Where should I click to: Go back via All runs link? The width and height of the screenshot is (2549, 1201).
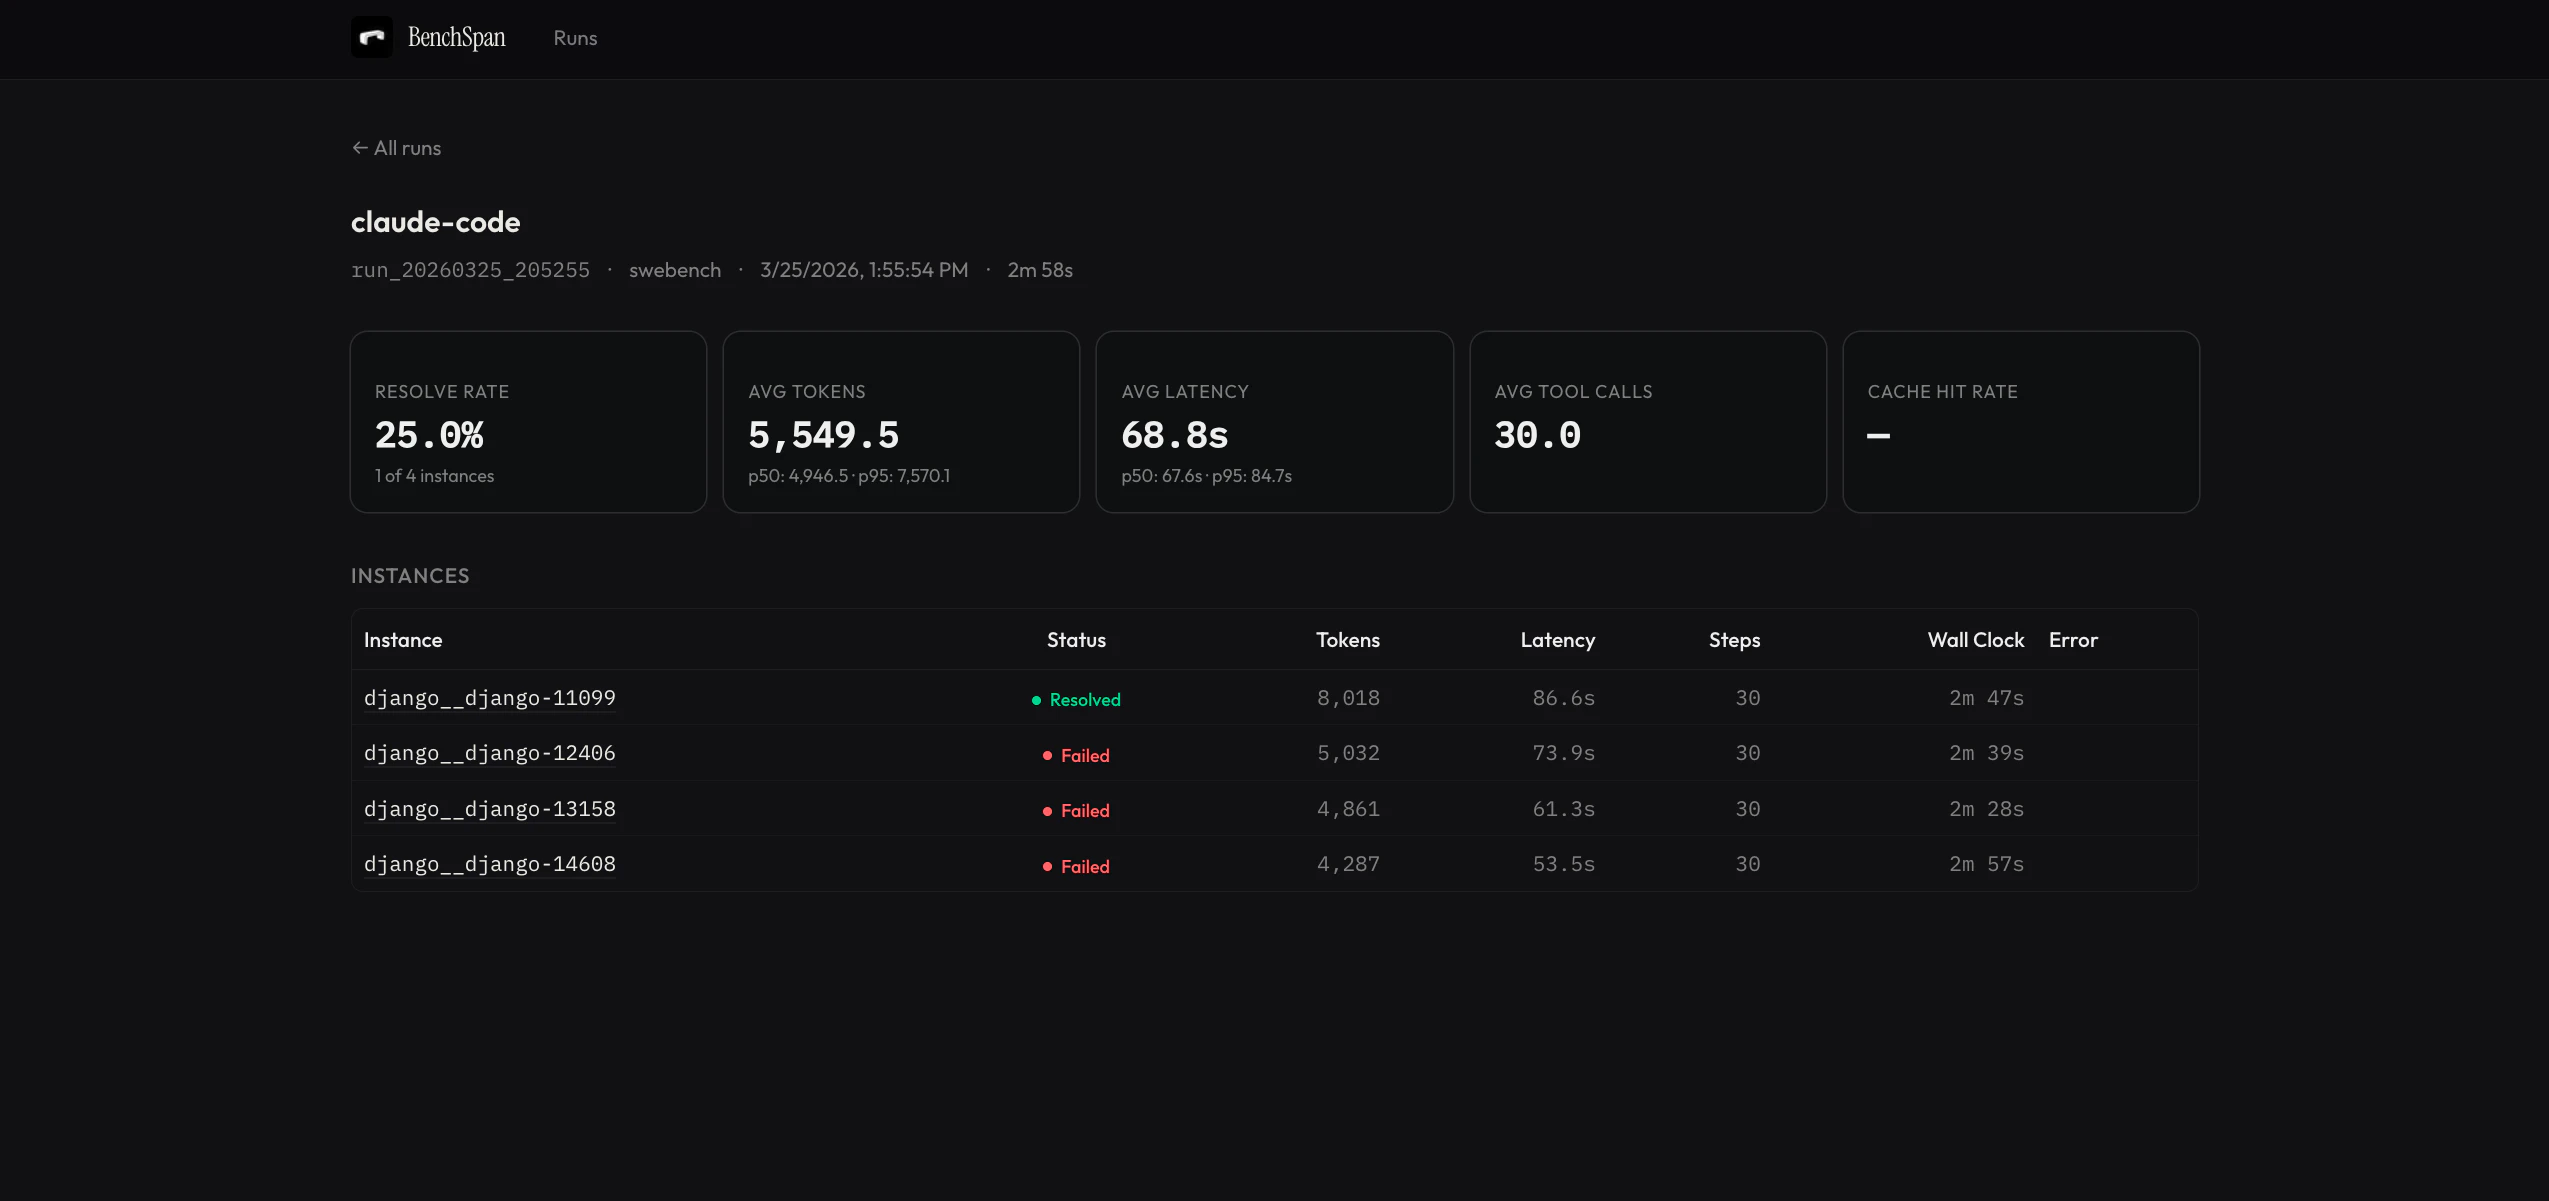click(x=397, y=148)
